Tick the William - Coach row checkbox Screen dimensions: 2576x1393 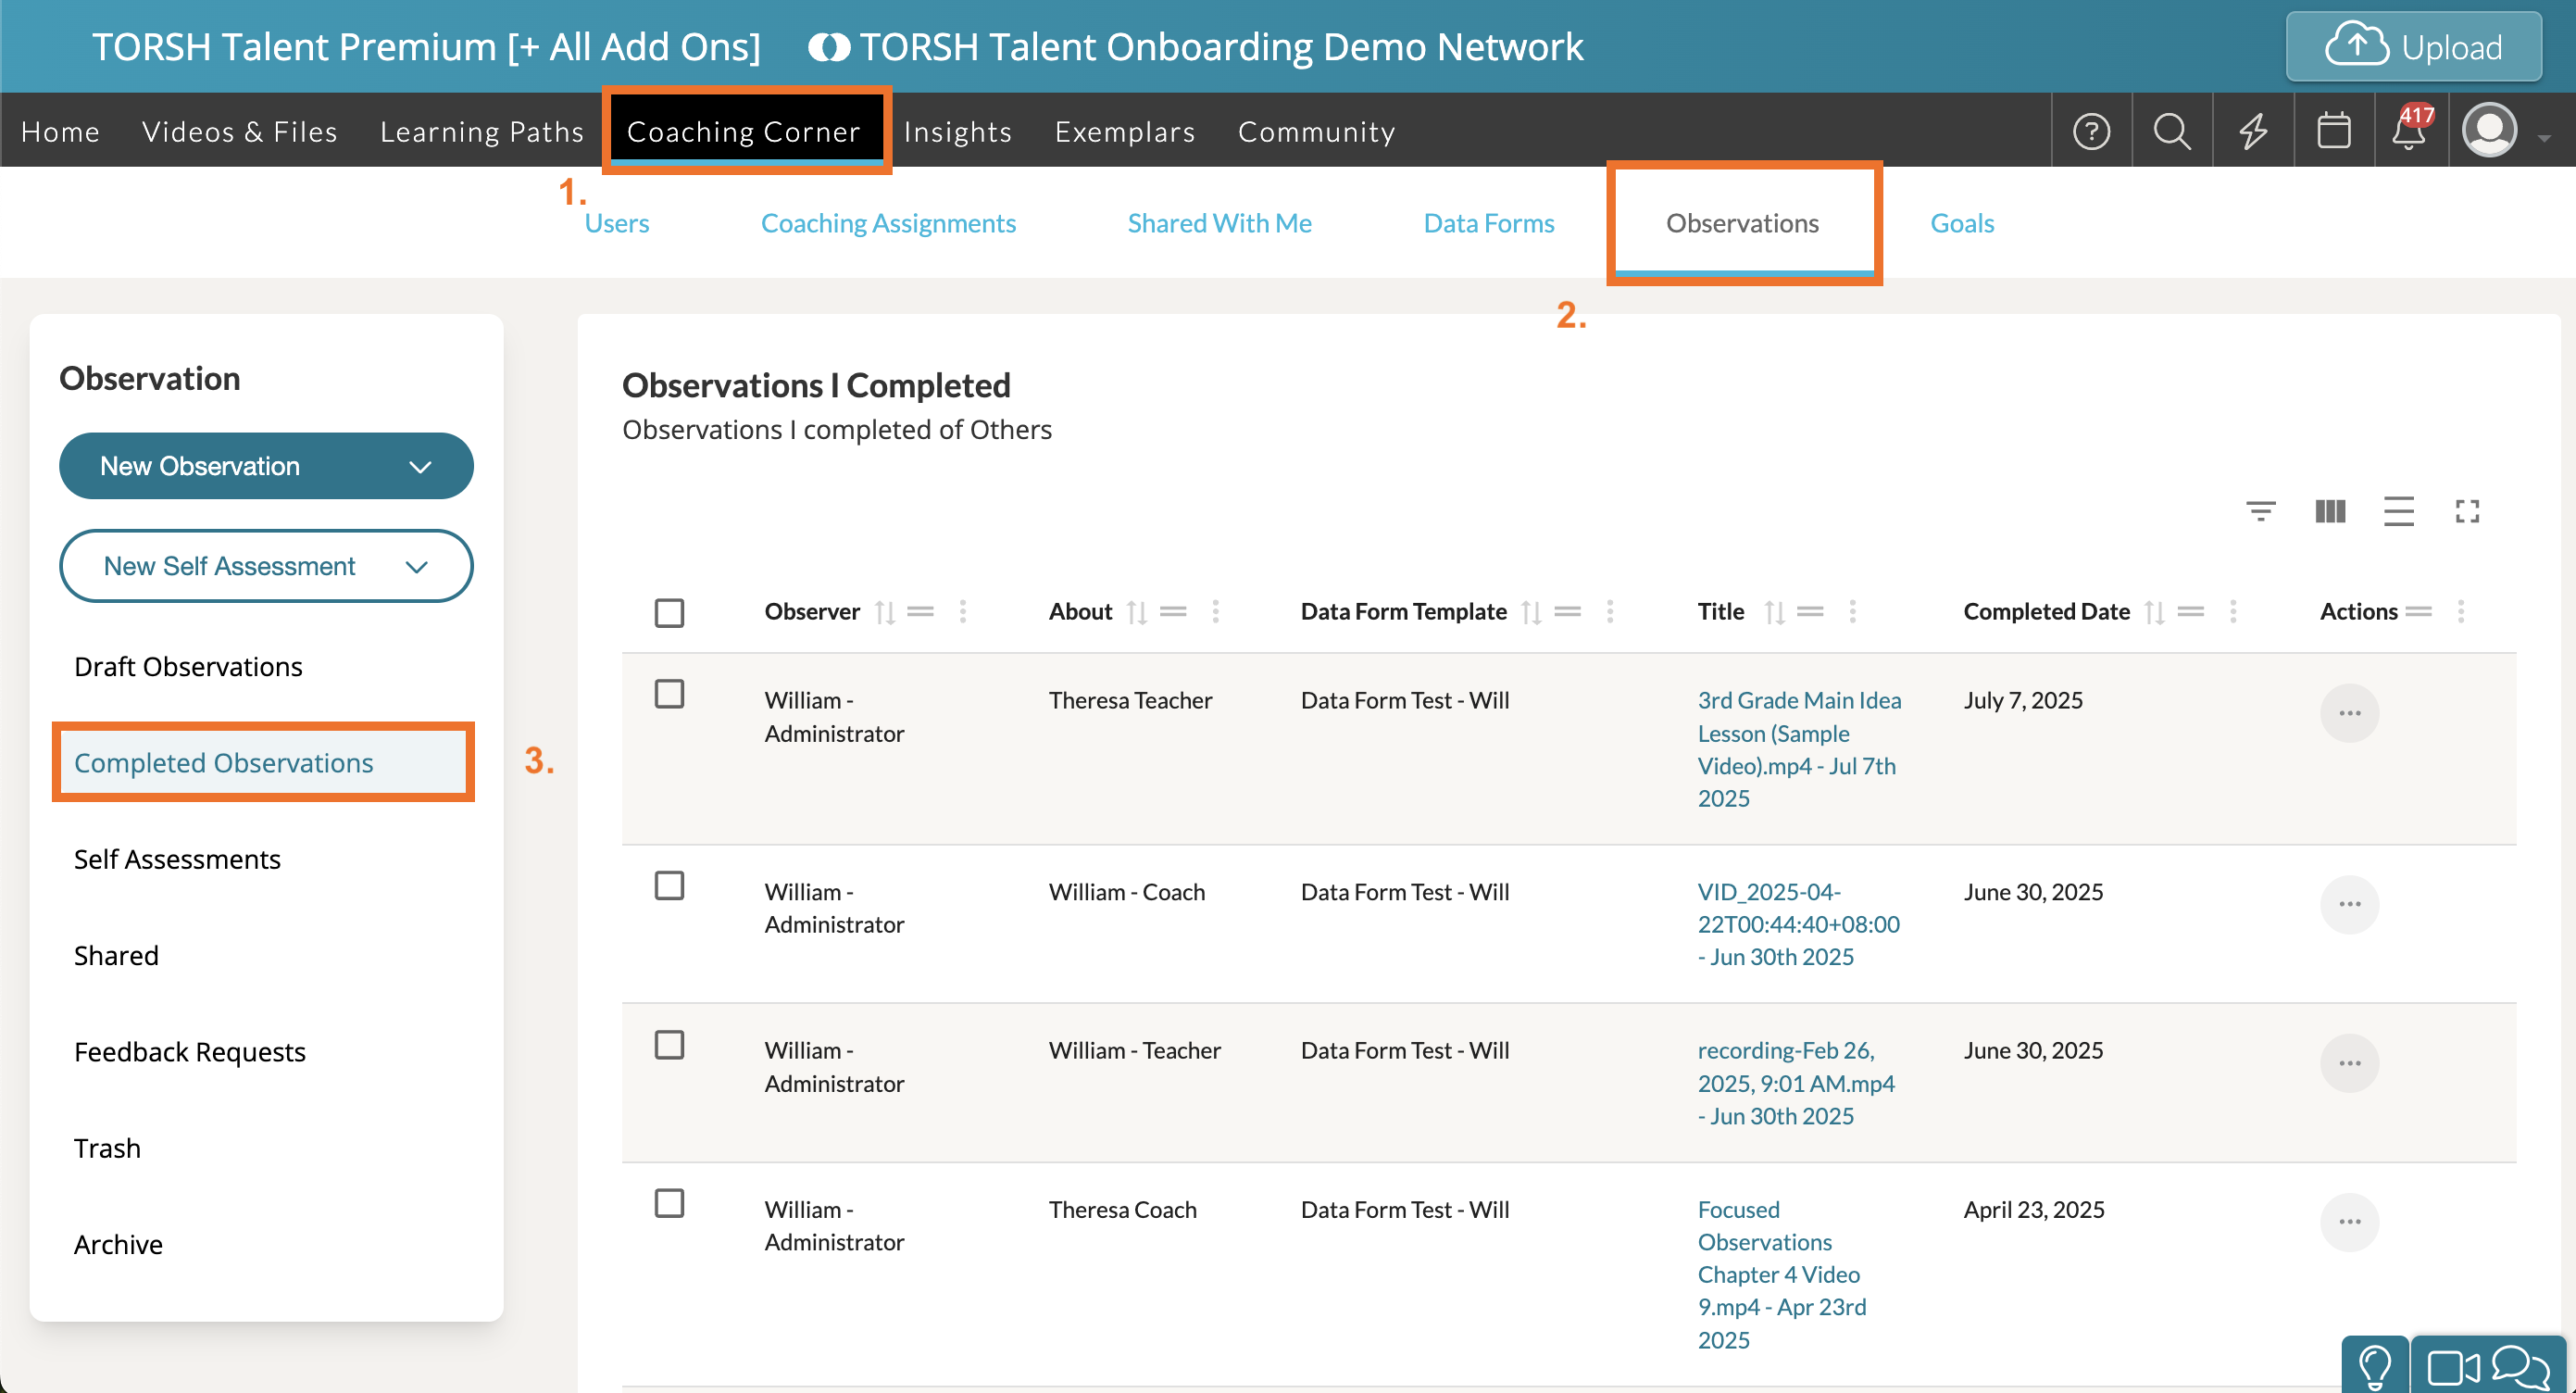(669, 886)
